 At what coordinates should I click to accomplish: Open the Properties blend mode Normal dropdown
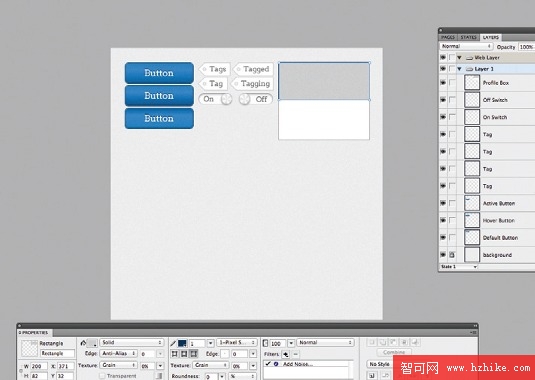point(325,342)
